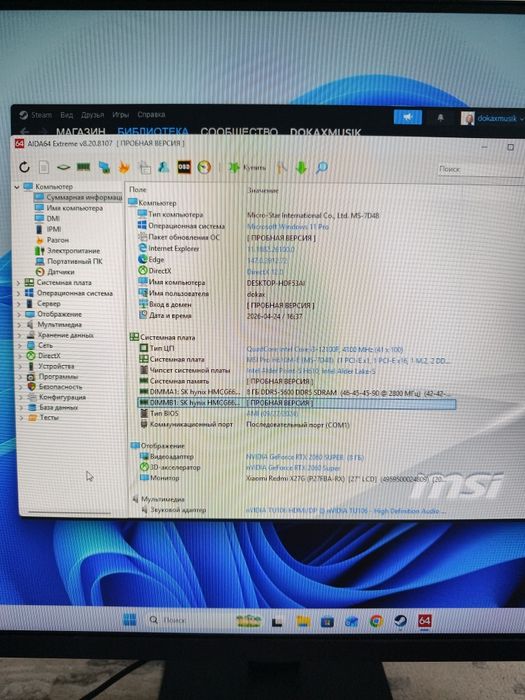525x700 pixels.
Task: Open preferences with the wrench tools icon
Action: (282, 168)
